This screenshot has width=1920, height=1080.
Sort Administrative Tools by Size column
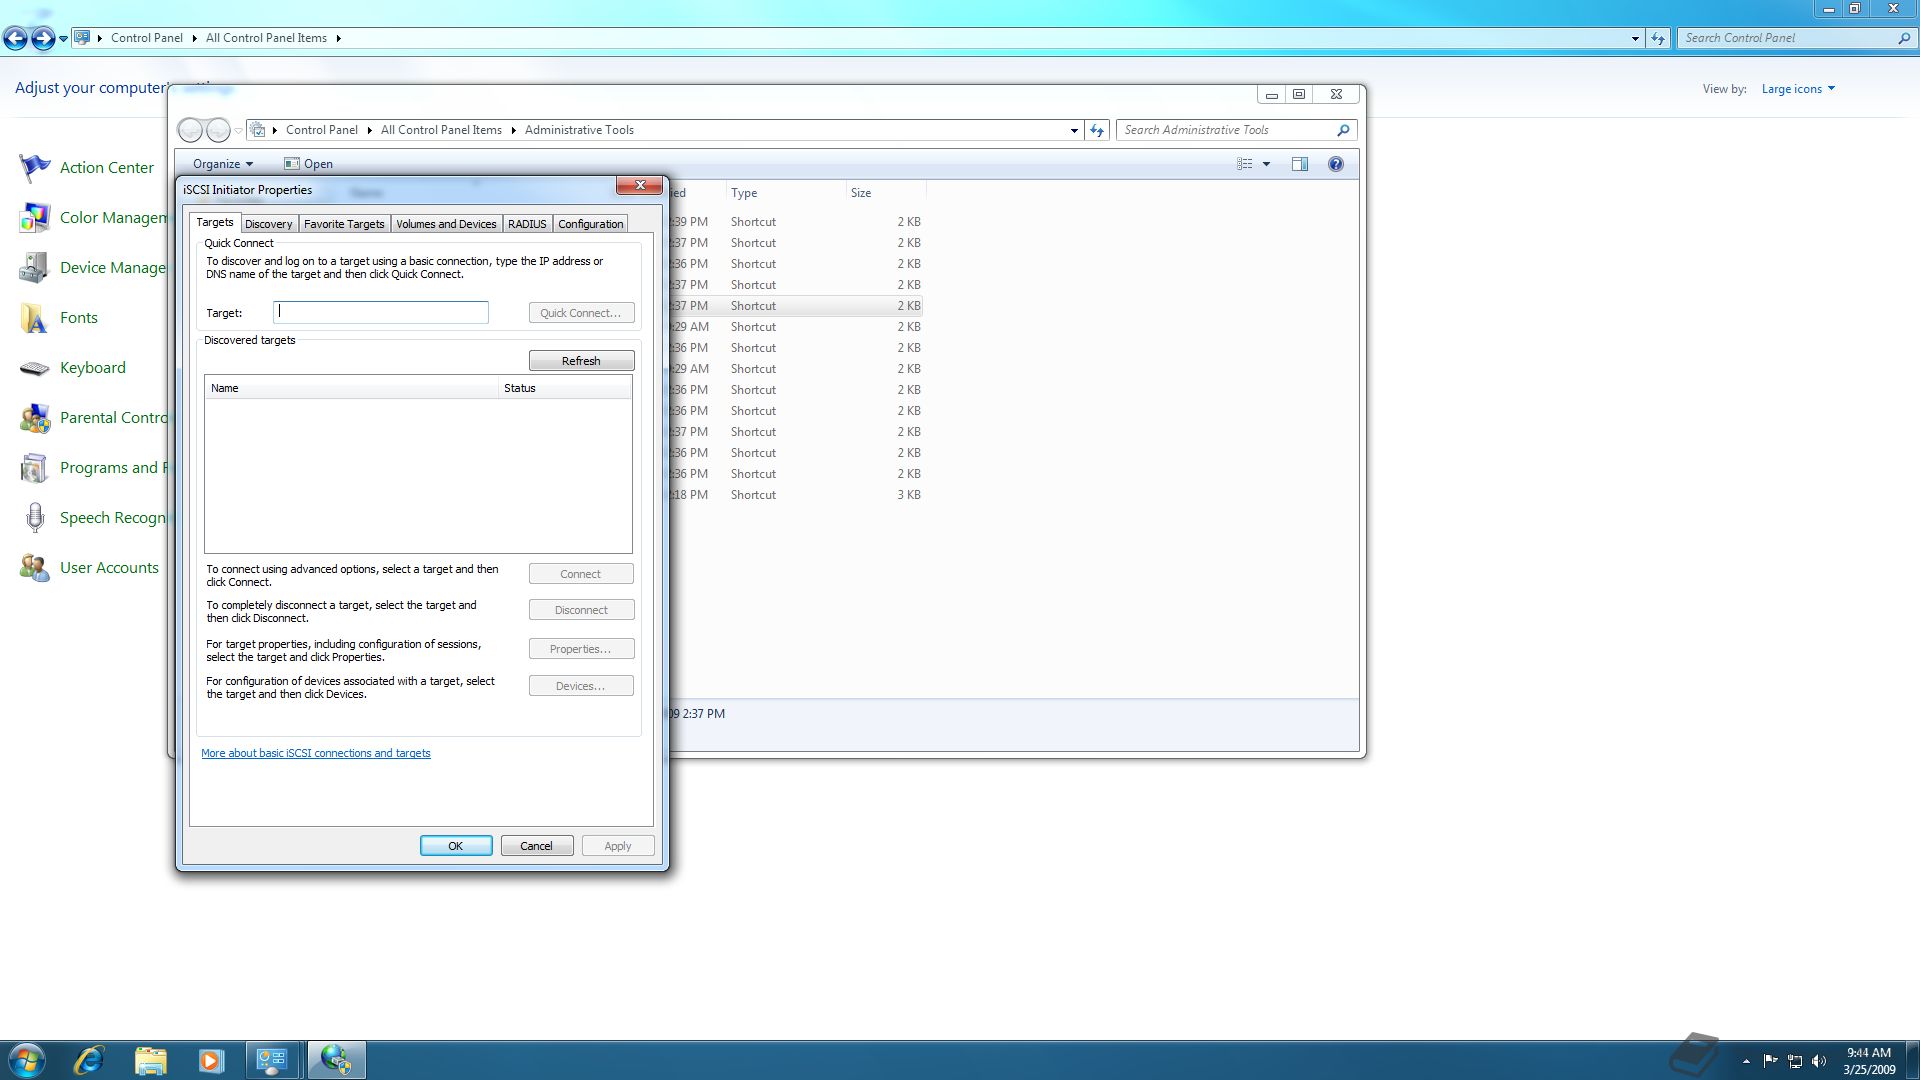[x=886, y=193]
